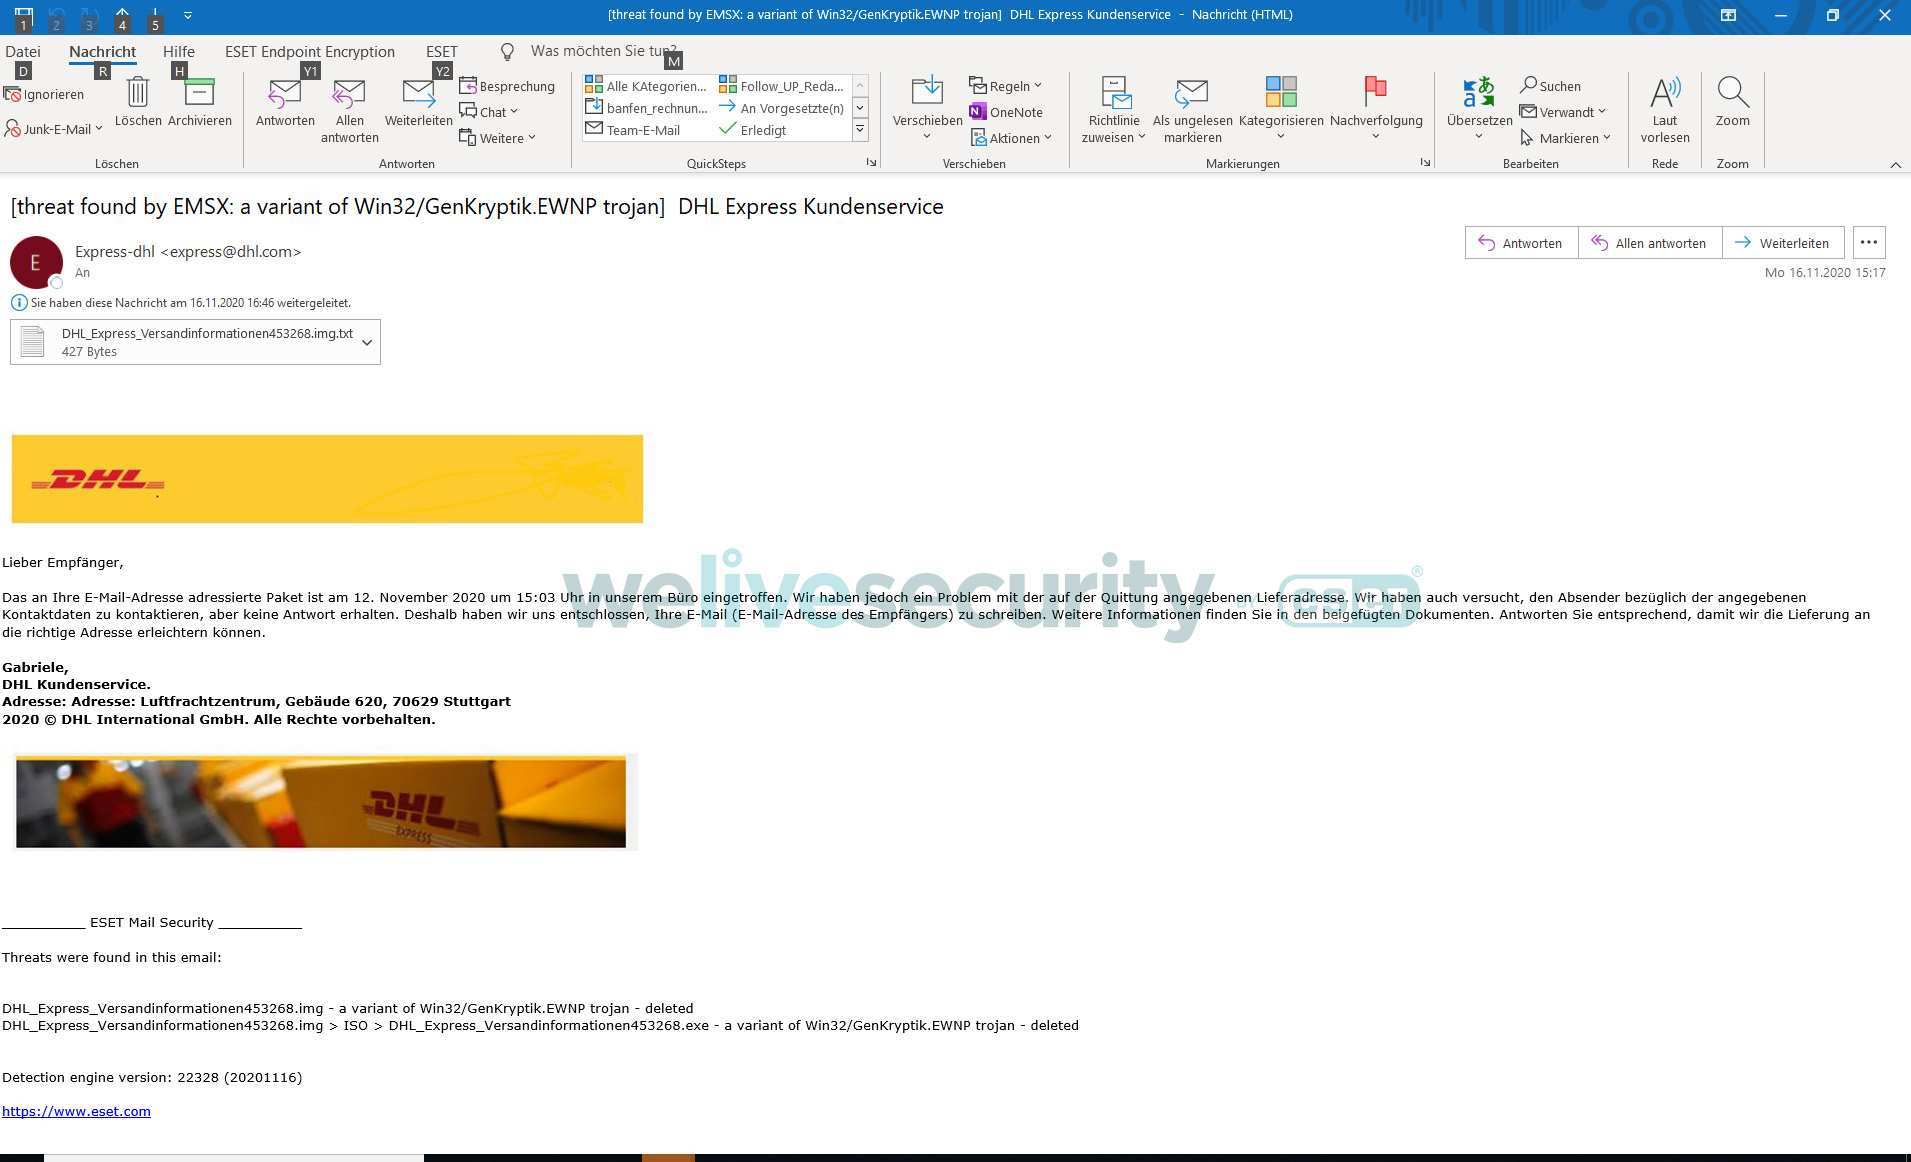This screenshot has height=1162, width=1911.
Task: Click the Löschen trash icon
Action: (137, 94)
